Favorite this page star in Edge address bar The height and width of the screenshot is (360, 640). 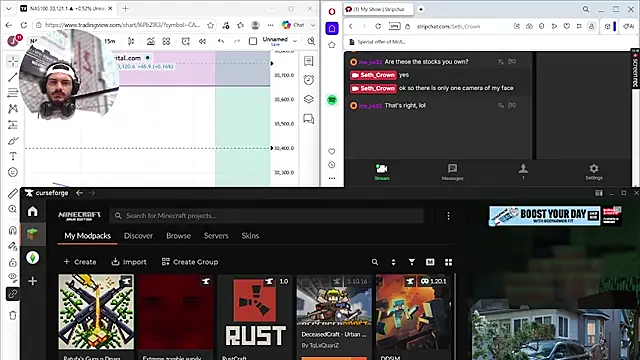click(210, 25)
